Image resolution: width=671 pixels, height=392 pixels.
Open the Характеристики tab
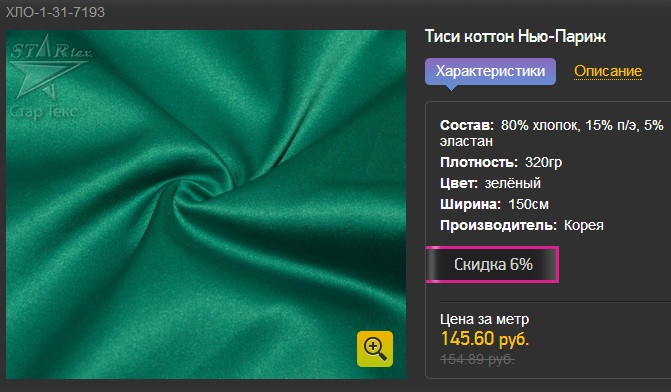pos(490,71)
